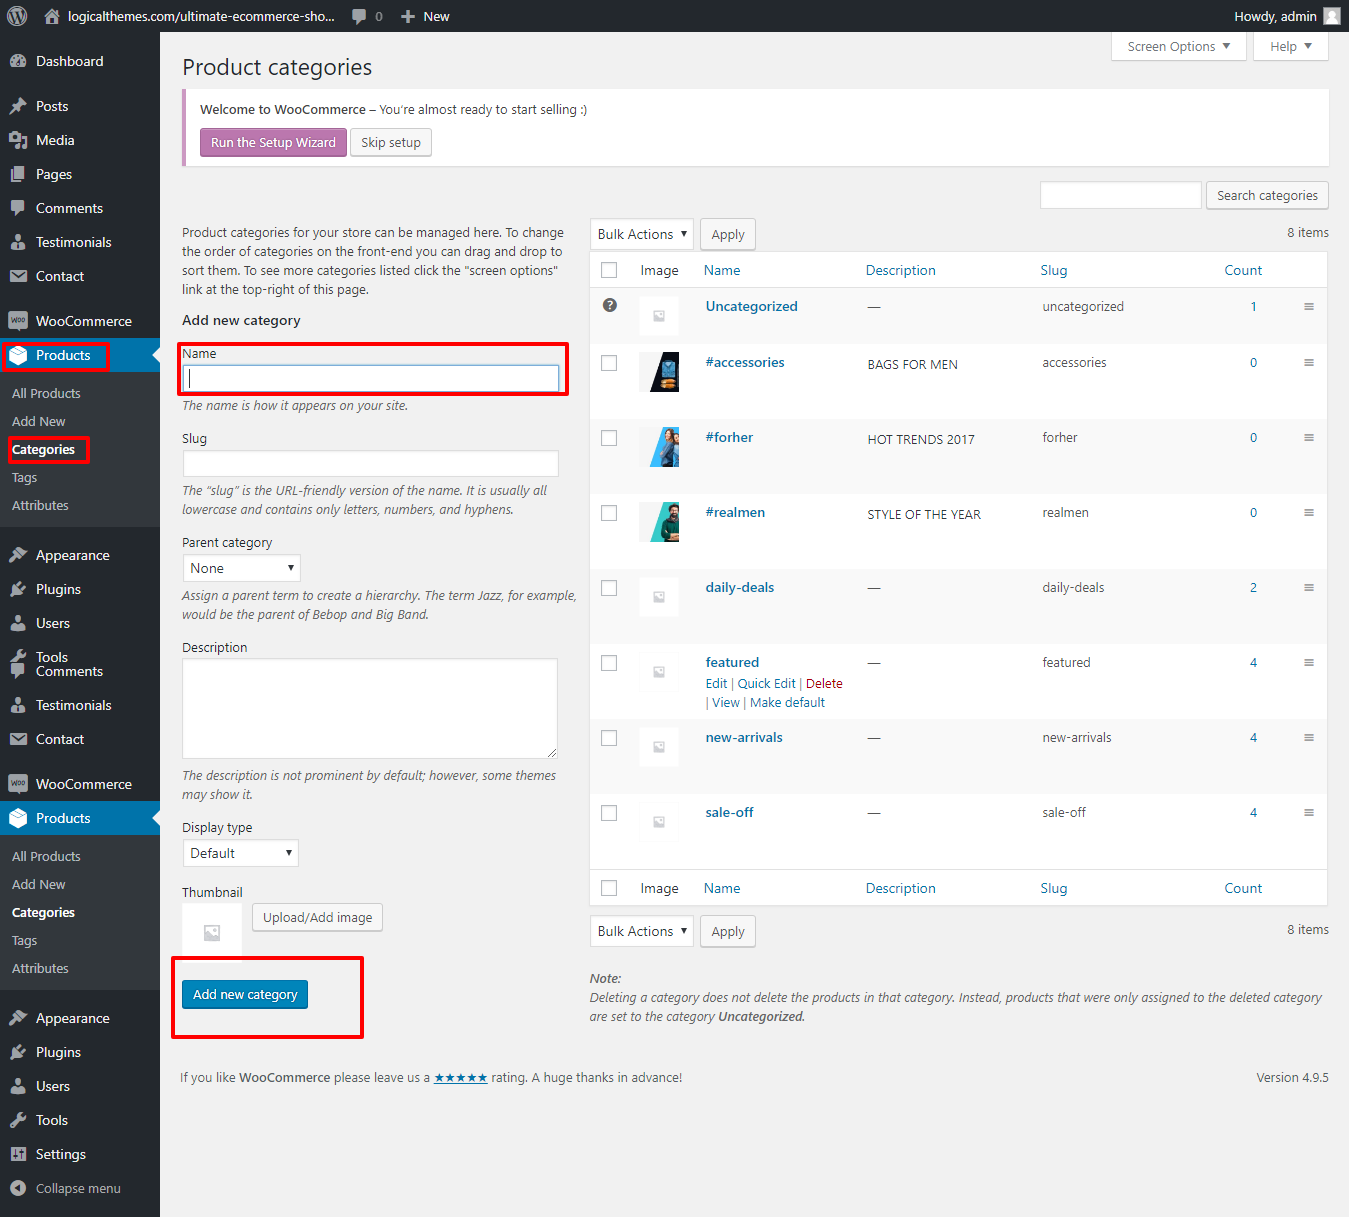
Task: Click Upload/Add image button
Action: point(317,917)
